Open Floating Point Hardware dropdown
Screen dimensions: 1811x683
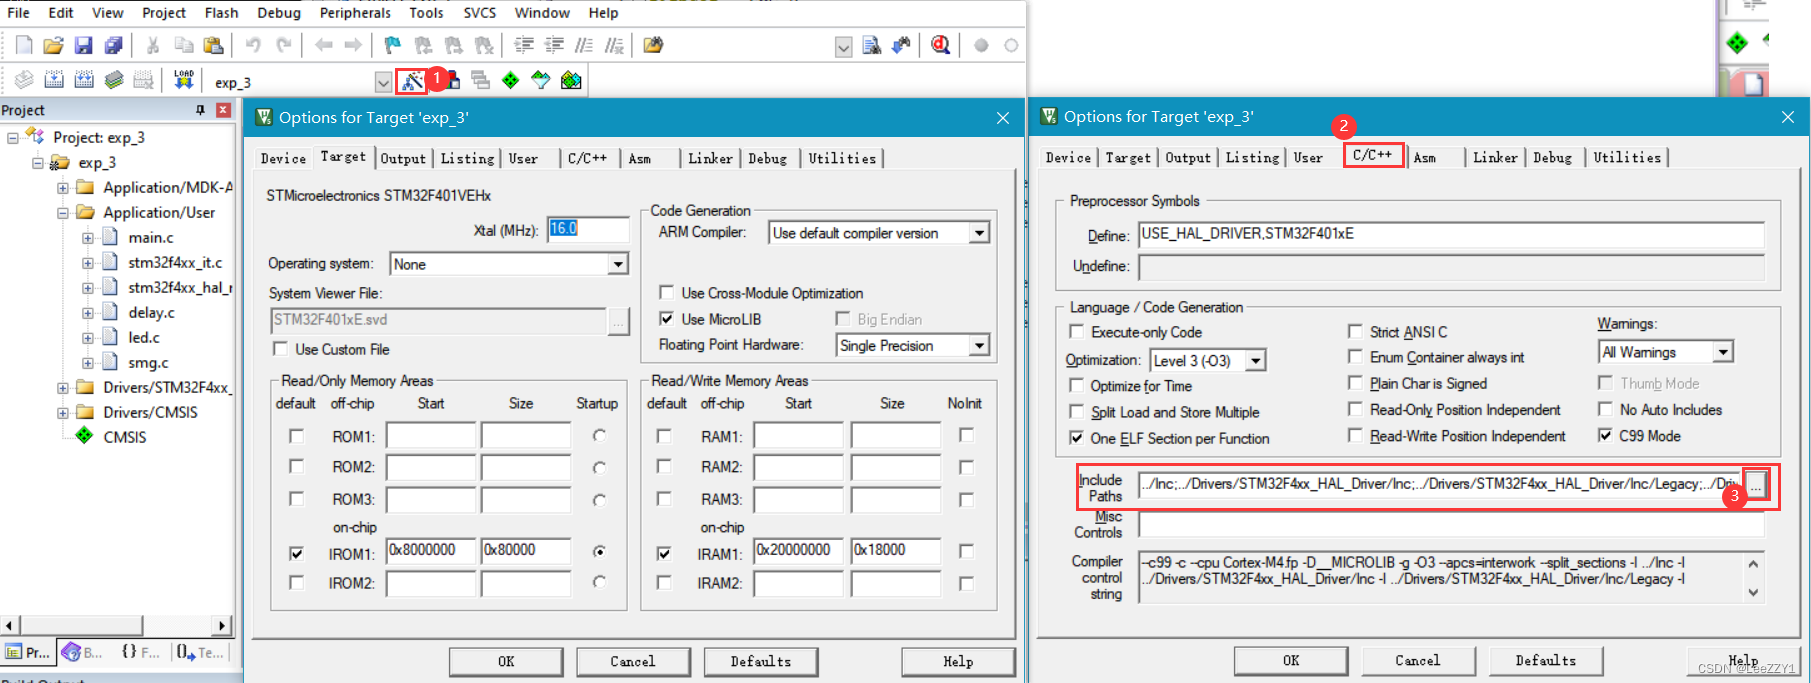979,345
